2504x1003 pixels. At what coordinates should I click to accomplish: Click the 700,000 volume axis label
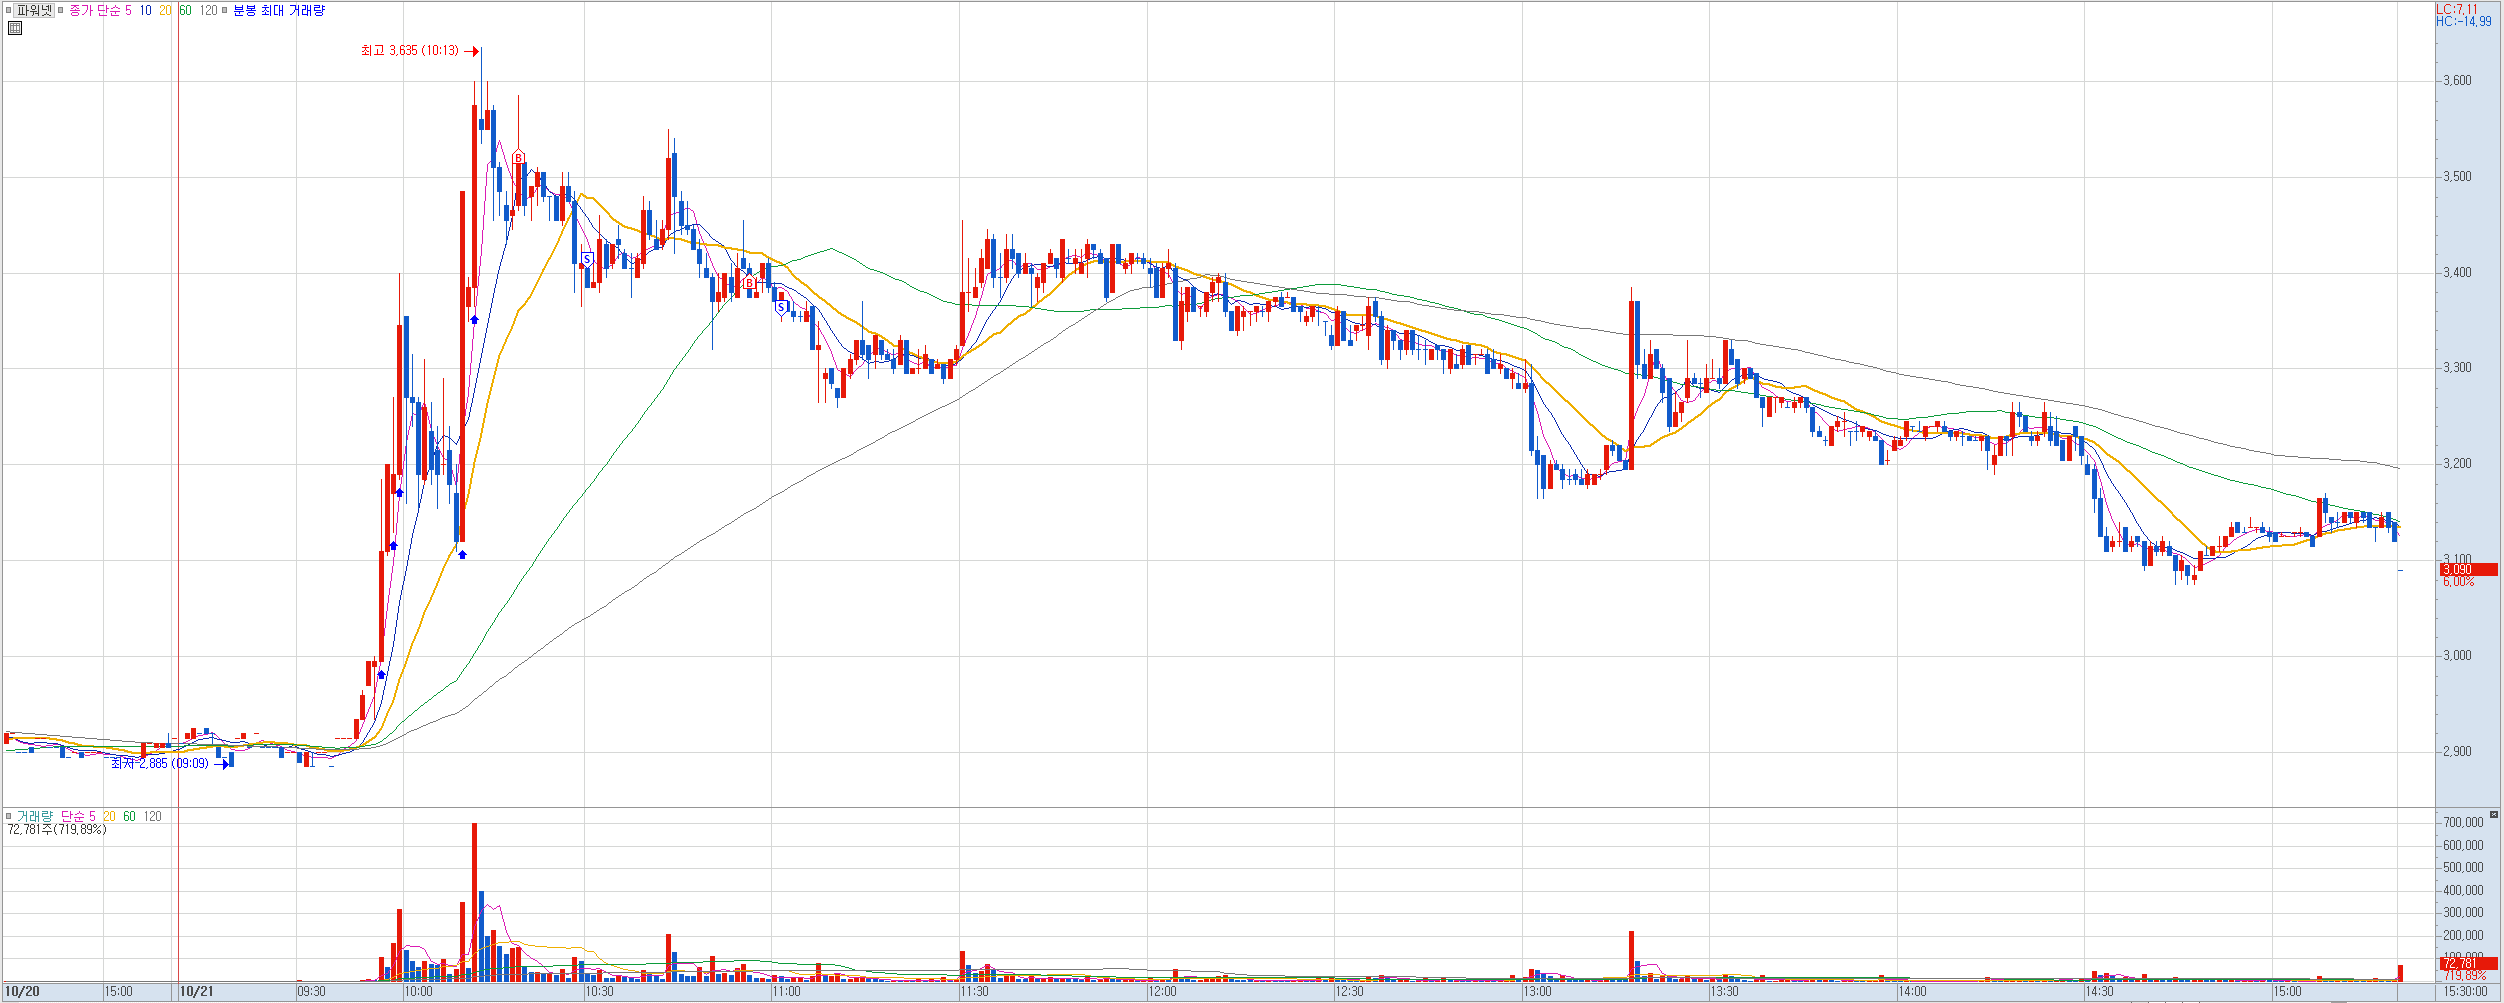pos(2463,822)
